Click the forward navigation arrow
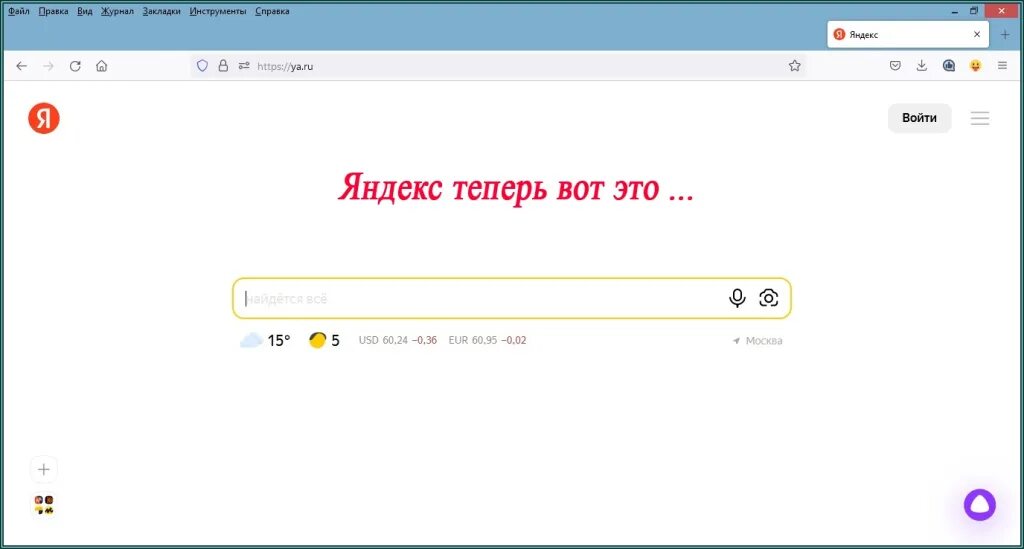 [48, 66]
